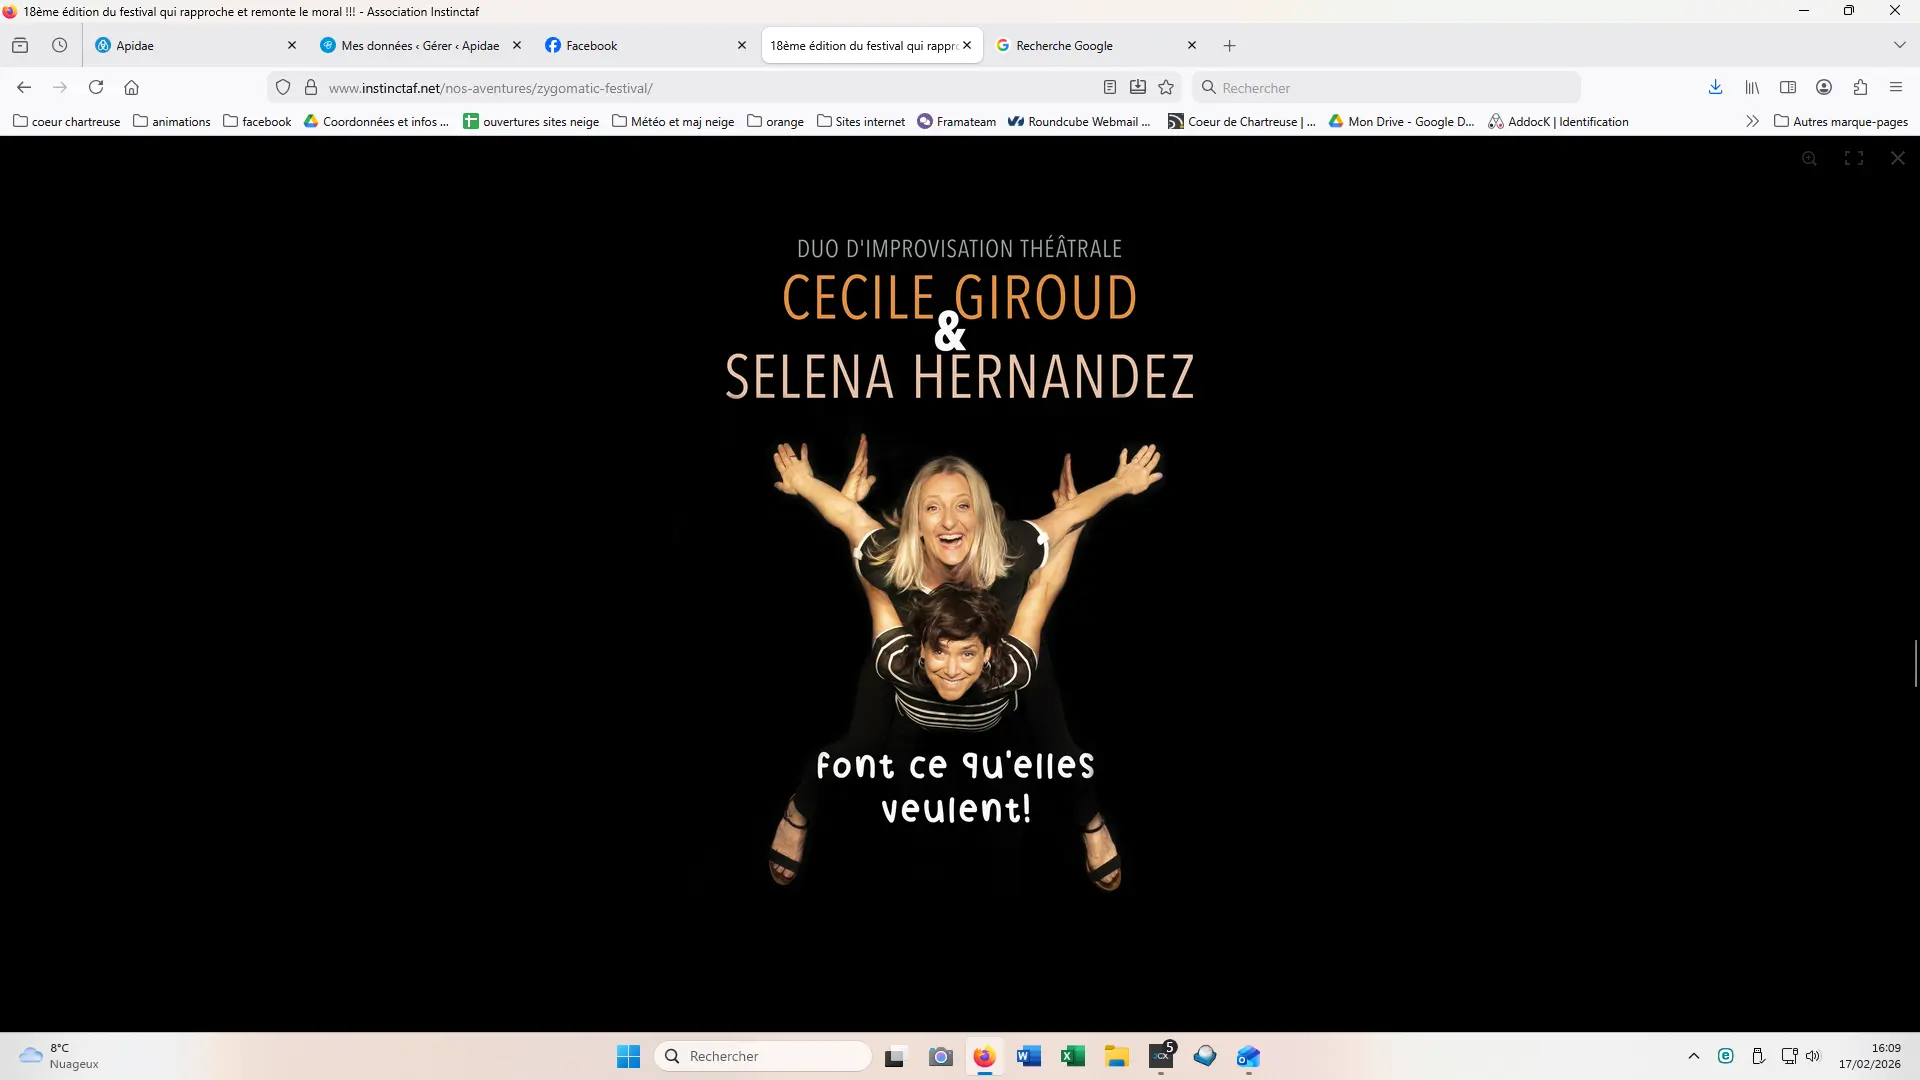
Task: Open the Firefox application menu
Action: (1896, 88)
